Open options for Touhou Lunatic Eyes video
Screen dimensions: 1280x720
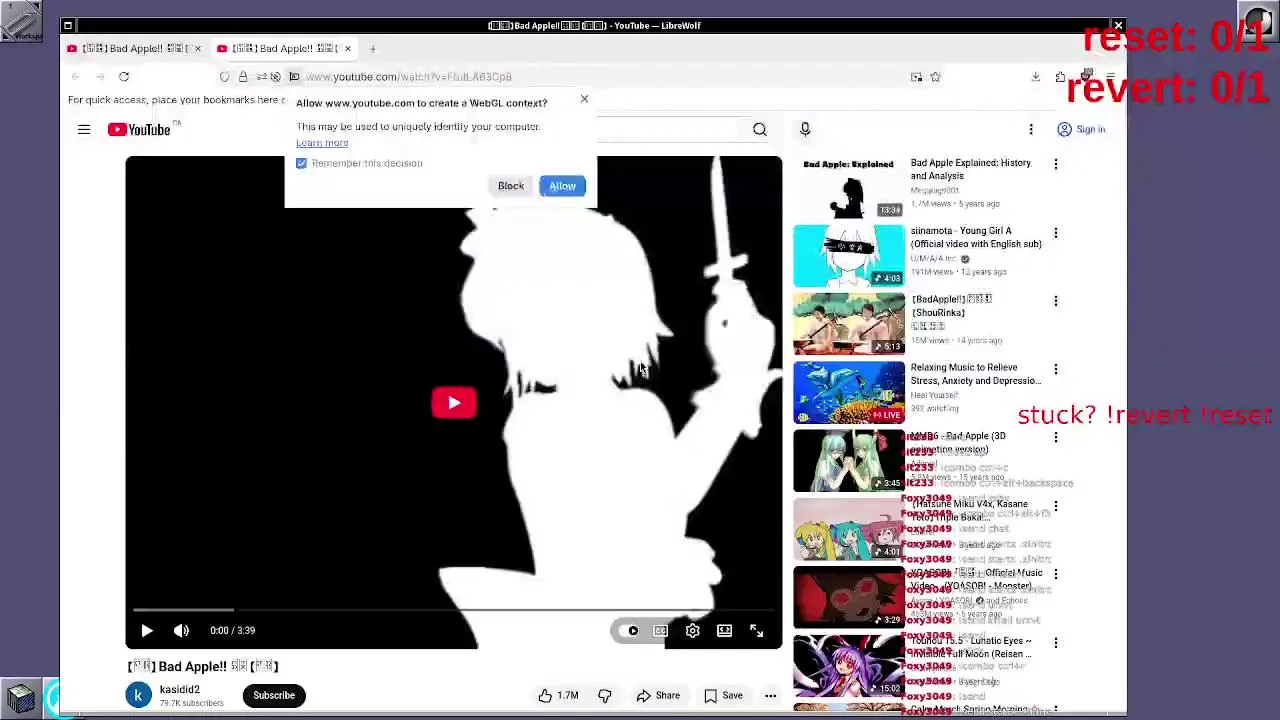point(1056,643)
